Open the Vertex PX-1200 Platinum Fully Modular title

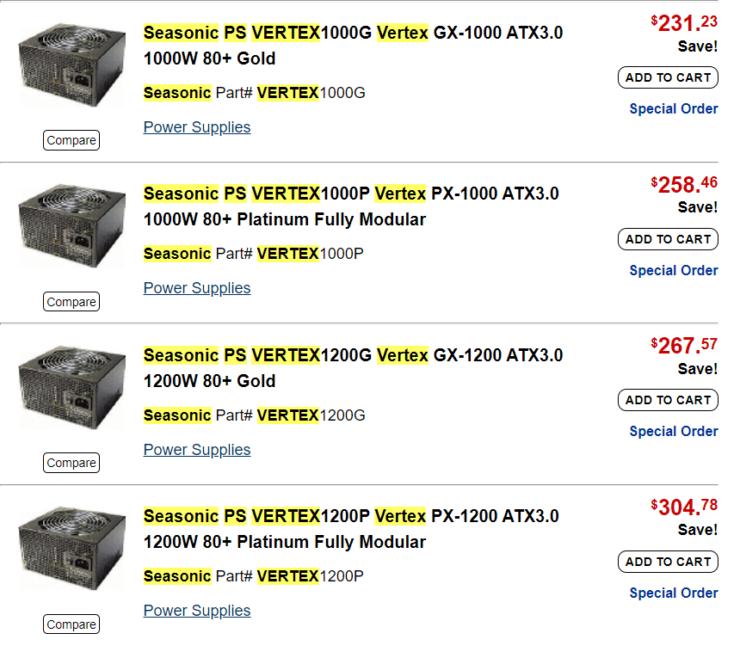tap(351, 529)
